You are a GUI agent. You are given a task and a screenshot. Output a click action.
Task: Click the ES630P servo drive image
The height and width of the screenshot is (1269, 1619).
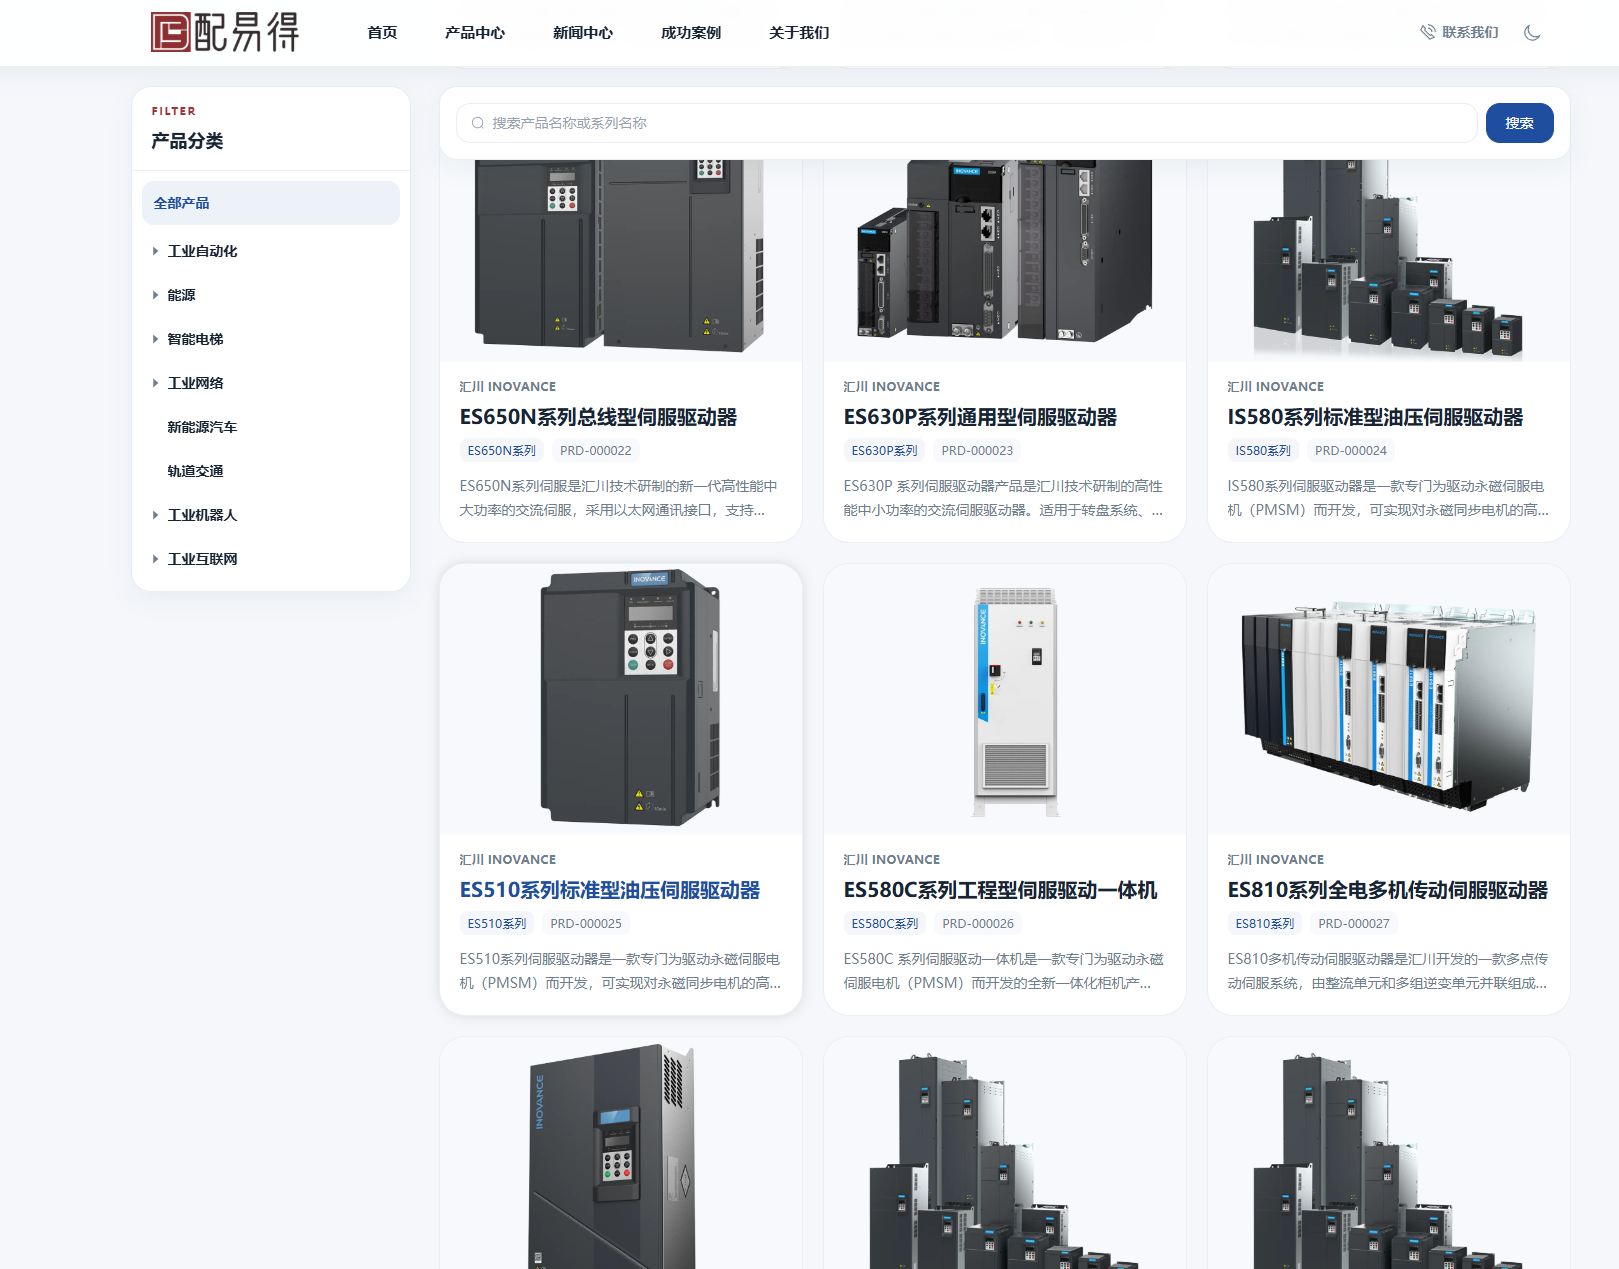tap(1005, 260)
